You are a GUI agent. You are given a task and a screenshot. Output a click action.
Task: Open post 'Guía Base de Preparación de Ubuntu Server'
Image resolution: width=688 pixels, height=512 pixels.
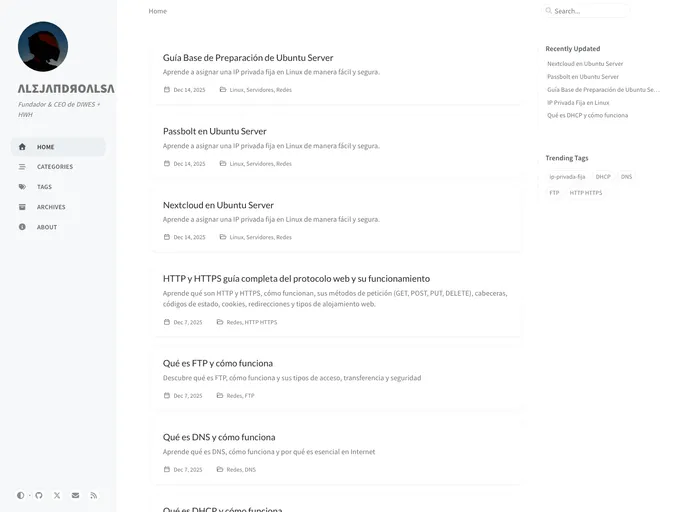[x=248, y=58]
